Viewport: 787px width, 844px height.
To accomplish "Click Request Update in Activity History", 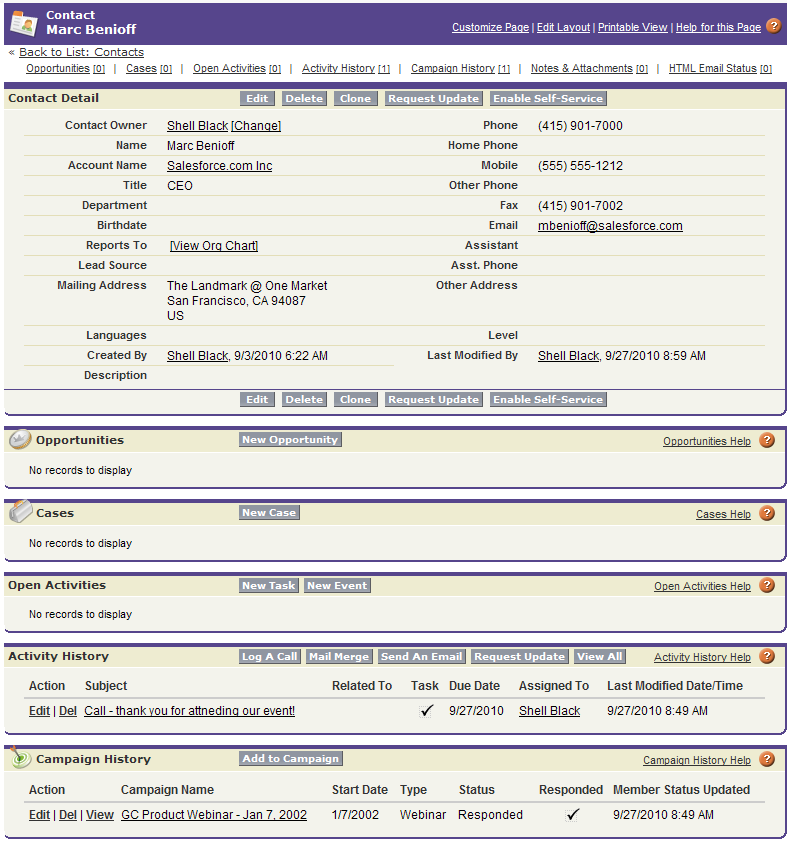I will [519, 656].
